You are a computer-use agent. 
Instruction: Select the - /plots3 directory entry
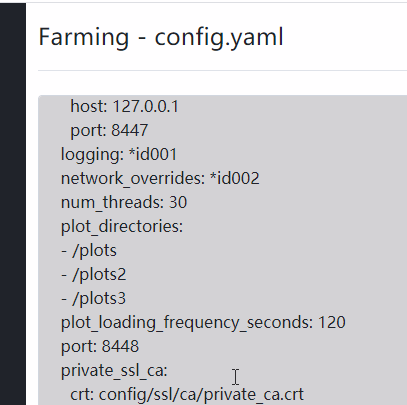click(94, 299)
